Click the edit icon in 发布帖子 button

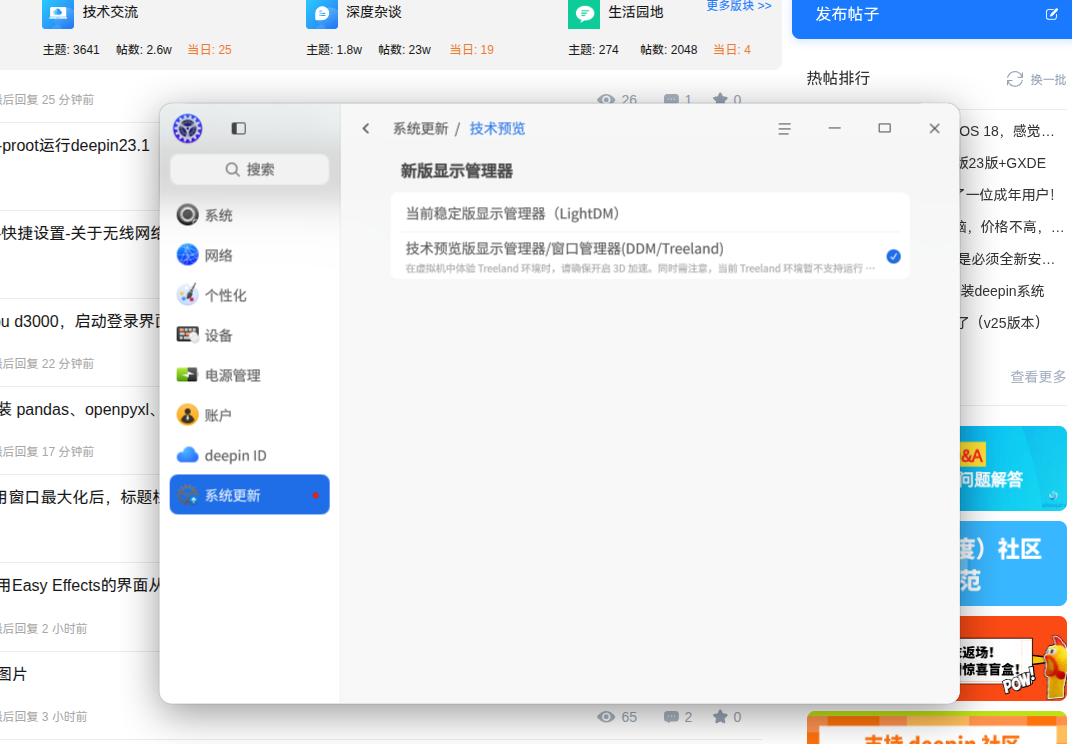(x=1052, y=14)
